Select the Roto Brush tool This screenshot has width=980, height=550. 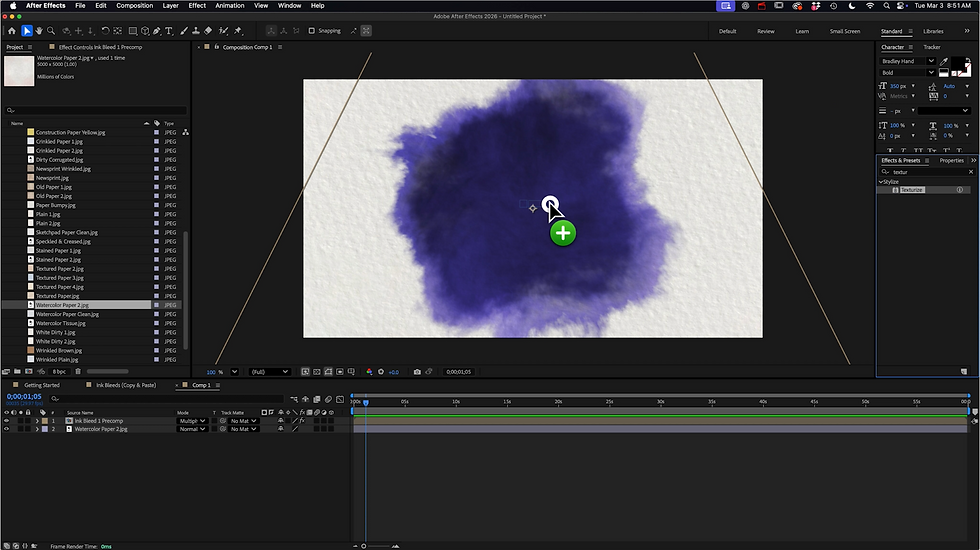point(223,31)
